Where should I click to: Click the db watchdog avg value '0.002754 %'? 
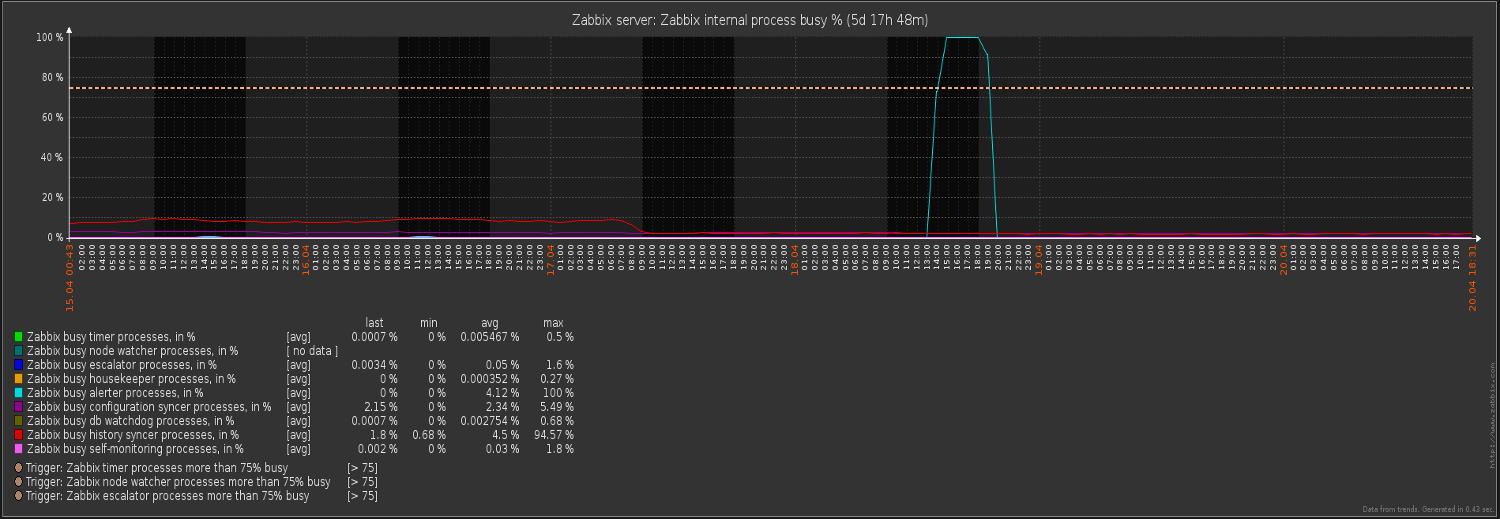490,421
